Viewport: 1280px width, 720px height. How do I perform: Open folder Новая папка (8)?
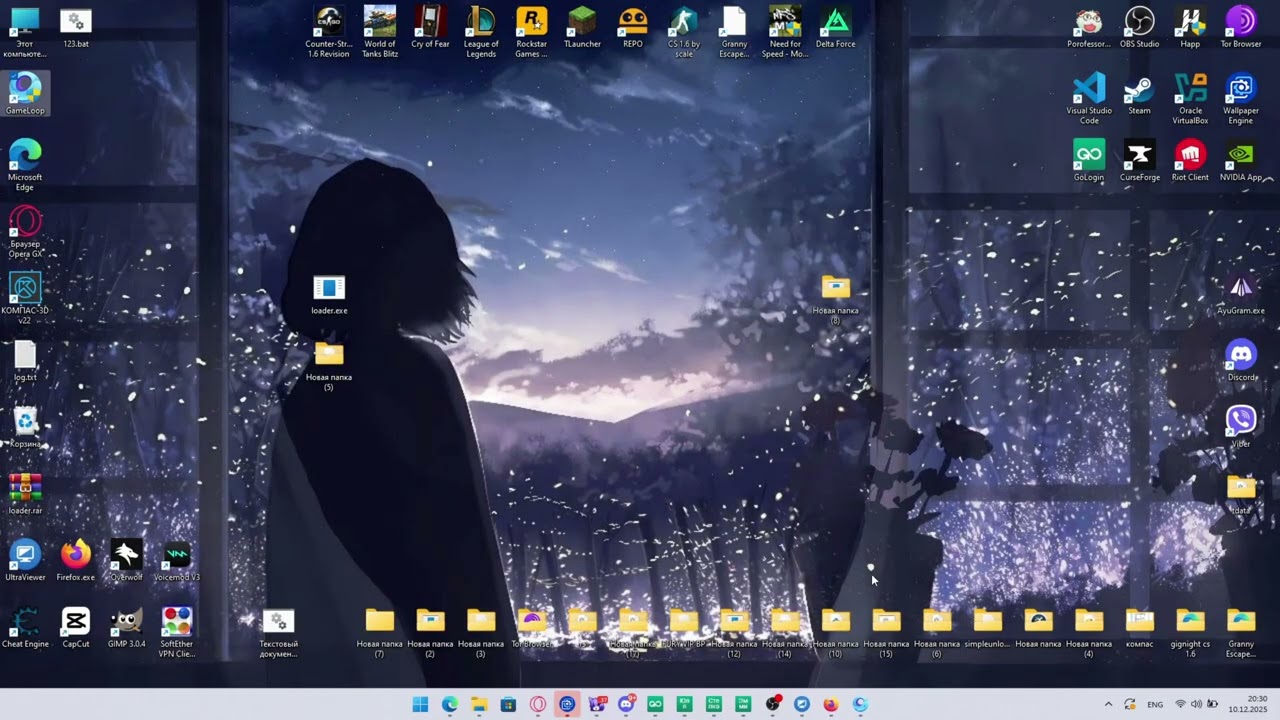pos(835,299)
